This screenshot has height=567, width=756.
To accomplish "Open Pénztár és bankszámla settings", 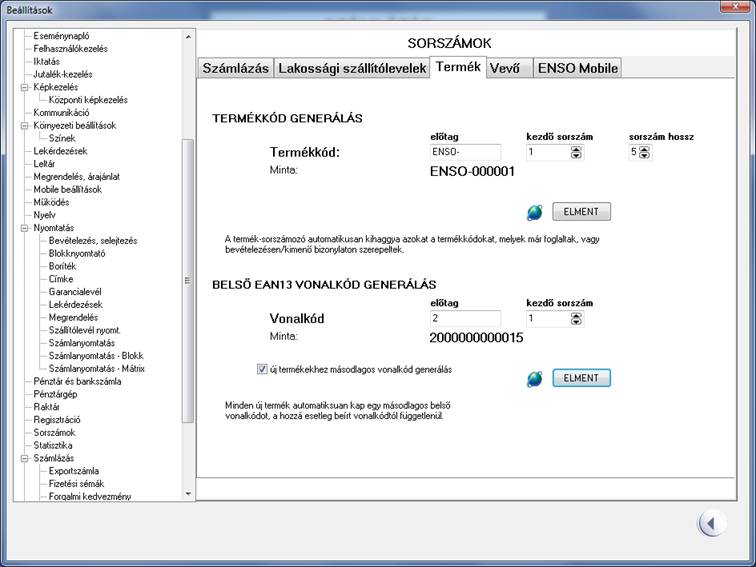I will click(x=77, y=381).
